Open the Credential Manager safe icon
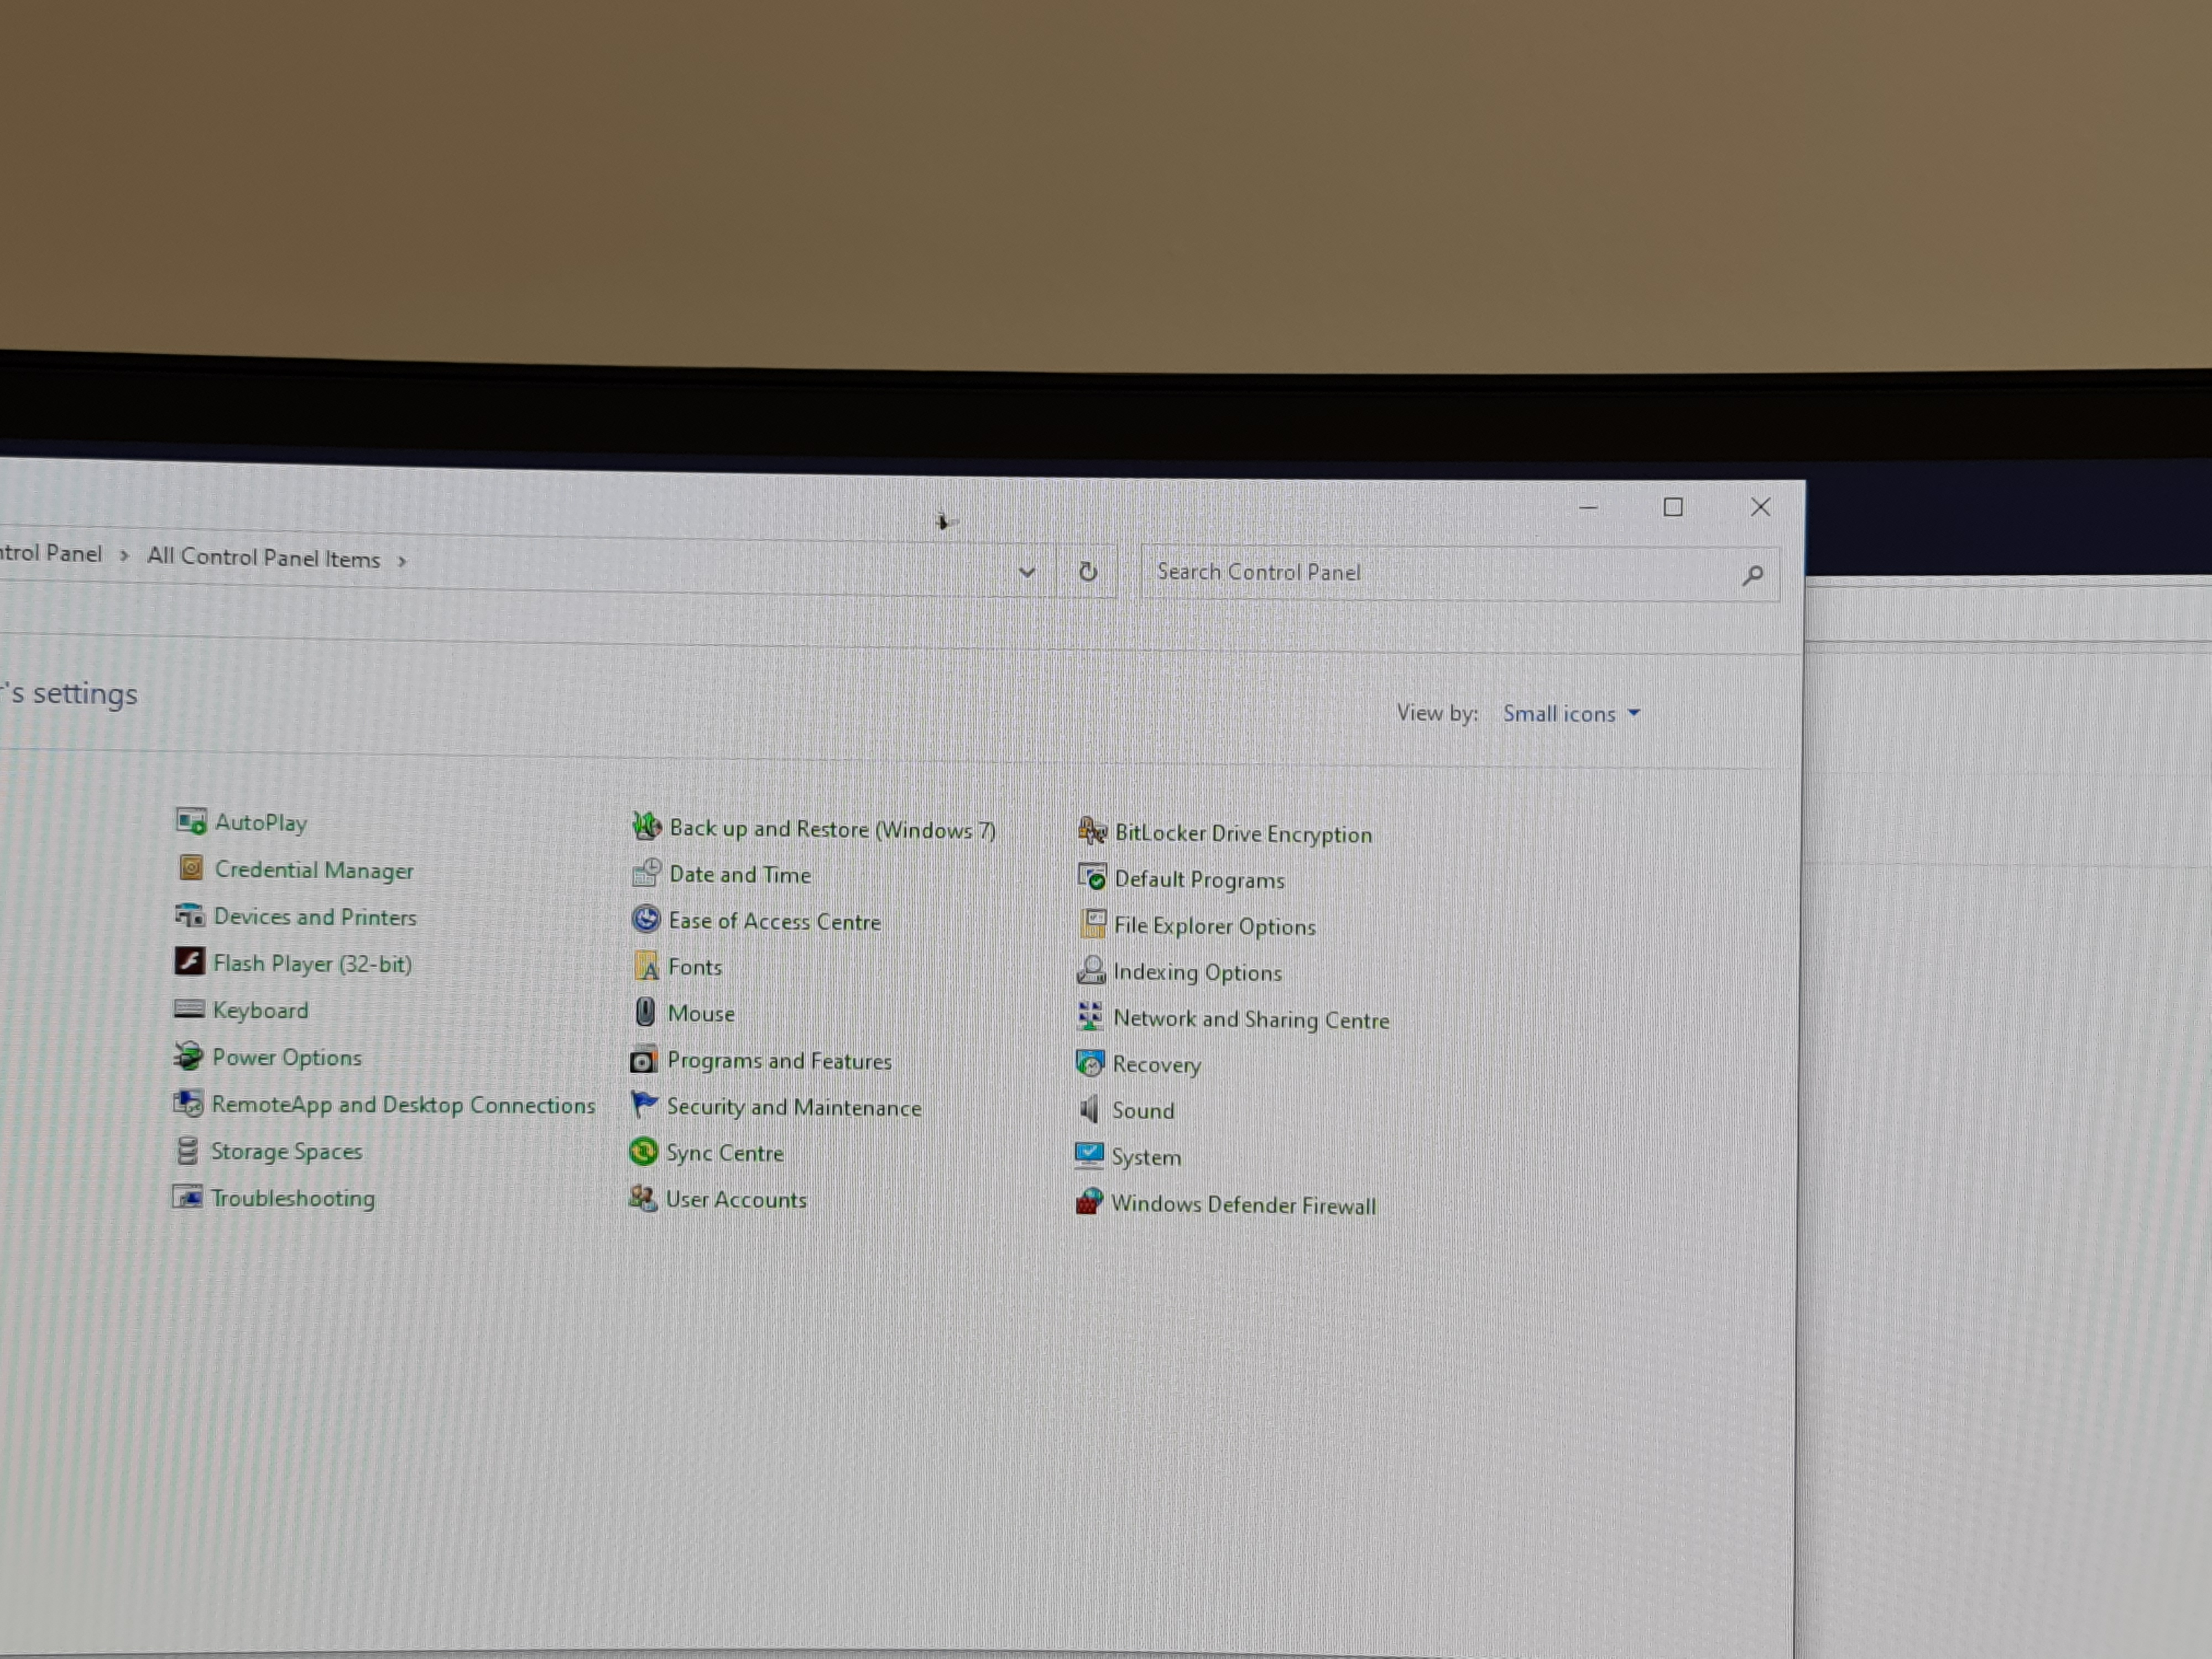This screenshot has height=1659, width=2212. click(190, 868)
